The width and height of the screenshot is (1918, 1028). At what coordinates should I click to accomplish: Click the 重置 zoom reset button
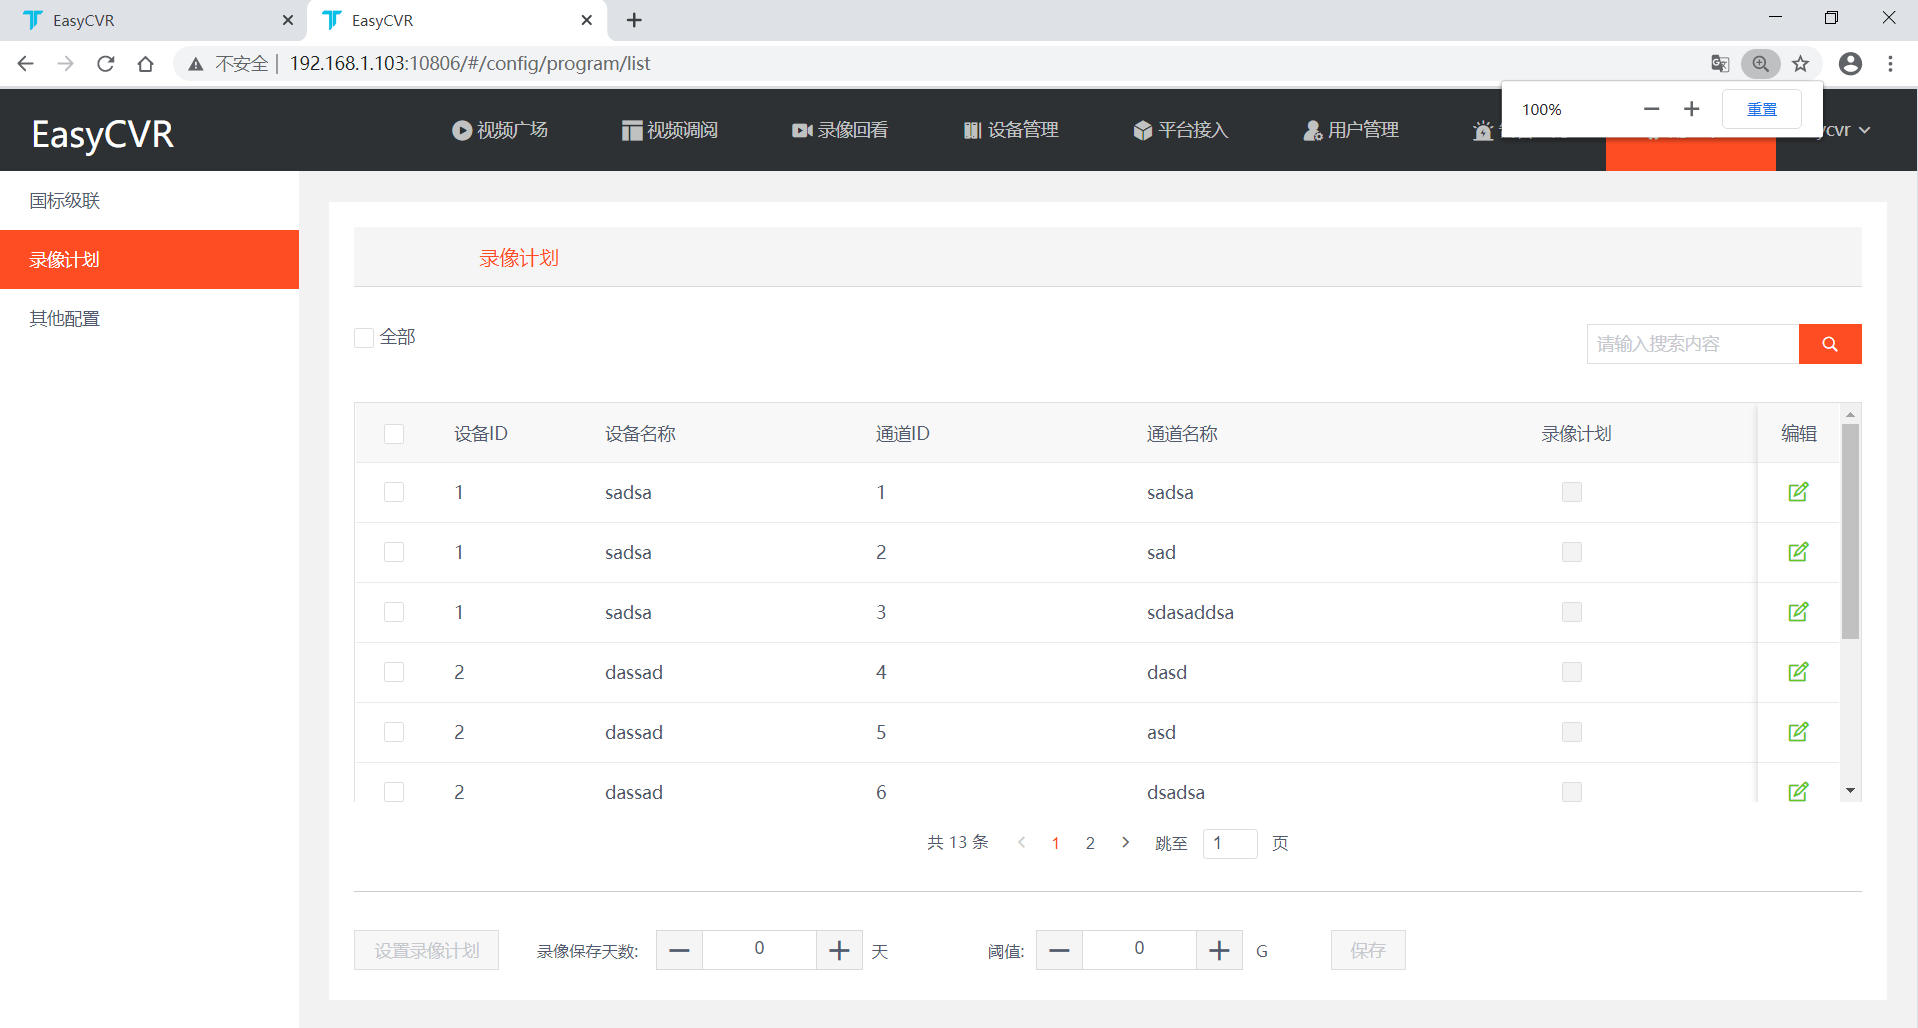pyautogui.click(x=1762, y=109)
